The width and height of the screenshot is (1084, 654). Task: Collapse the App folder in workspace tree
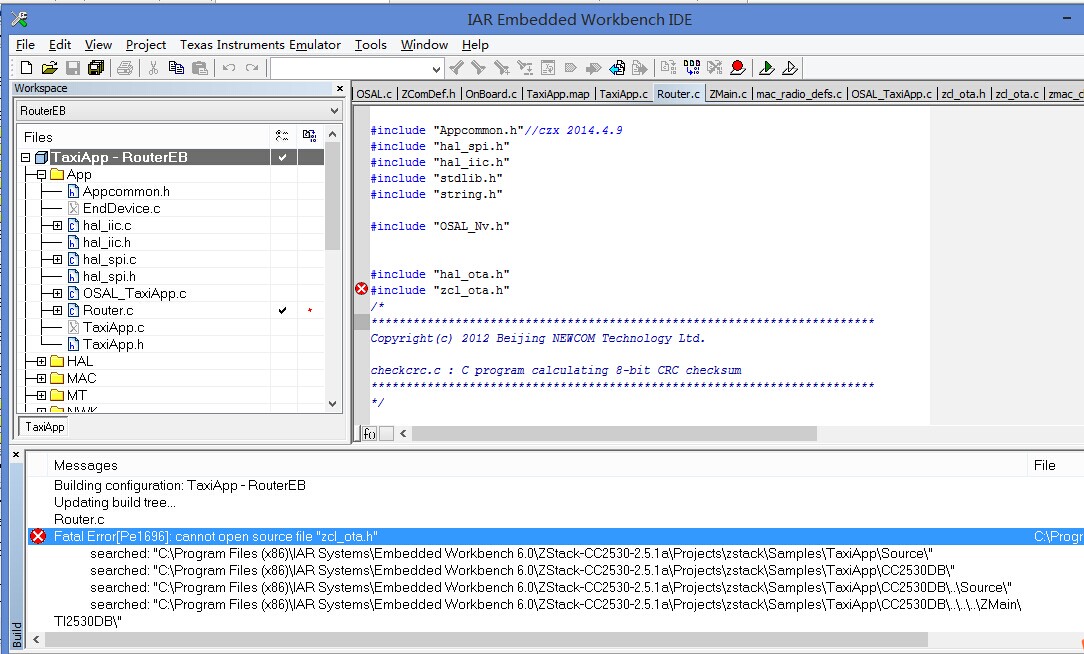tap(41, 175)
